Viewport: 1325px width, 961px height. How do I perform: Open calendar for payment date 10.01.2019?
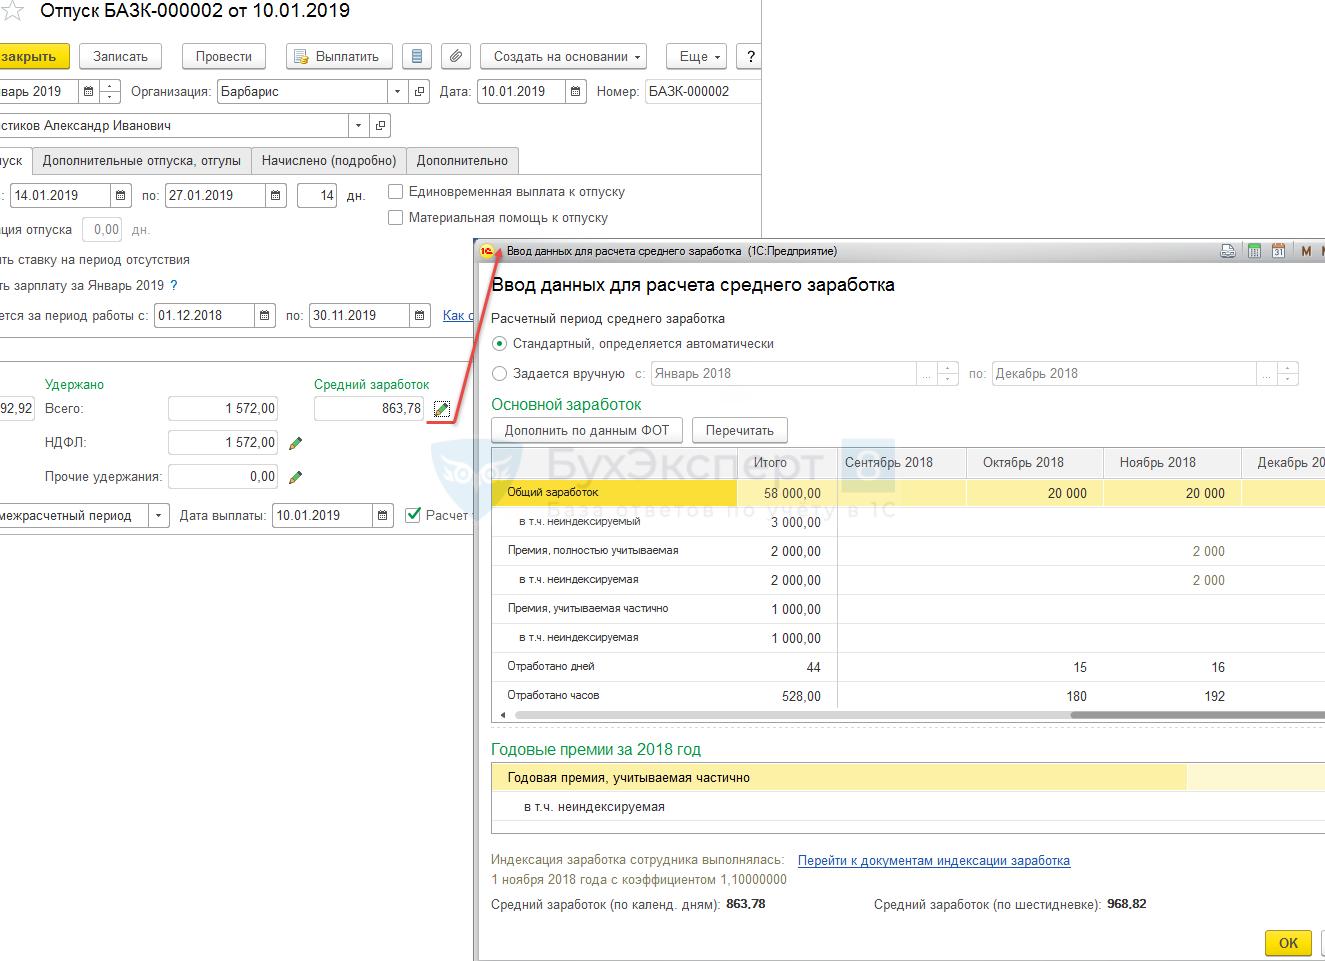383,516
